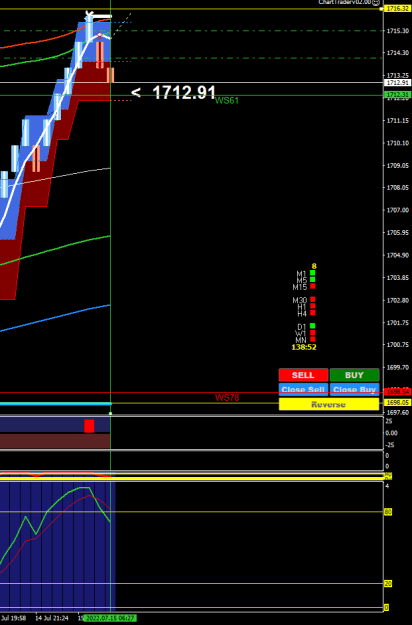Click the green BUY button
The image size is (412, 625).
tap(354, 375)
